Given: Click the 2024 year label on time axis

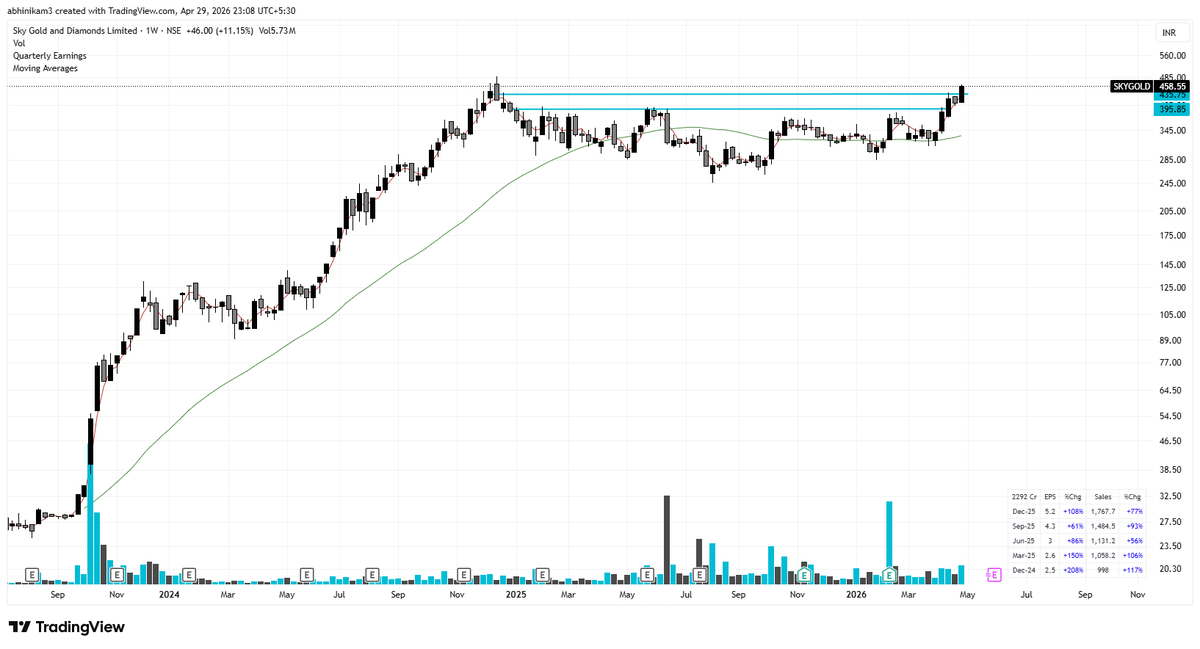Looking at the screenshot, I should point(169,594).
